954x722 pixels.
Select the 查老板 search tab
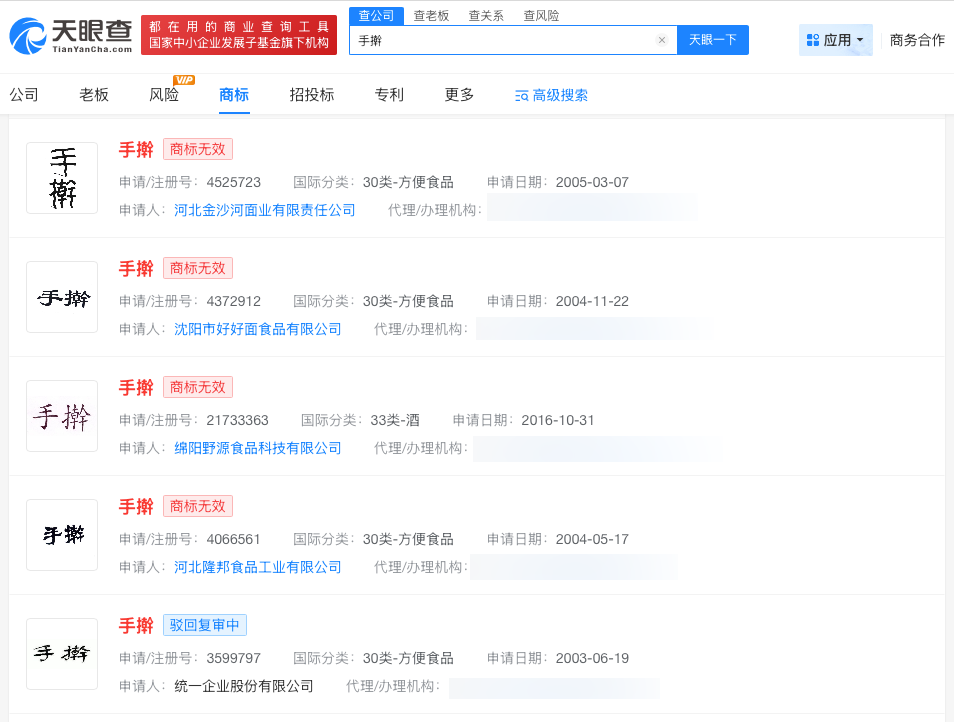pos(431,16)
